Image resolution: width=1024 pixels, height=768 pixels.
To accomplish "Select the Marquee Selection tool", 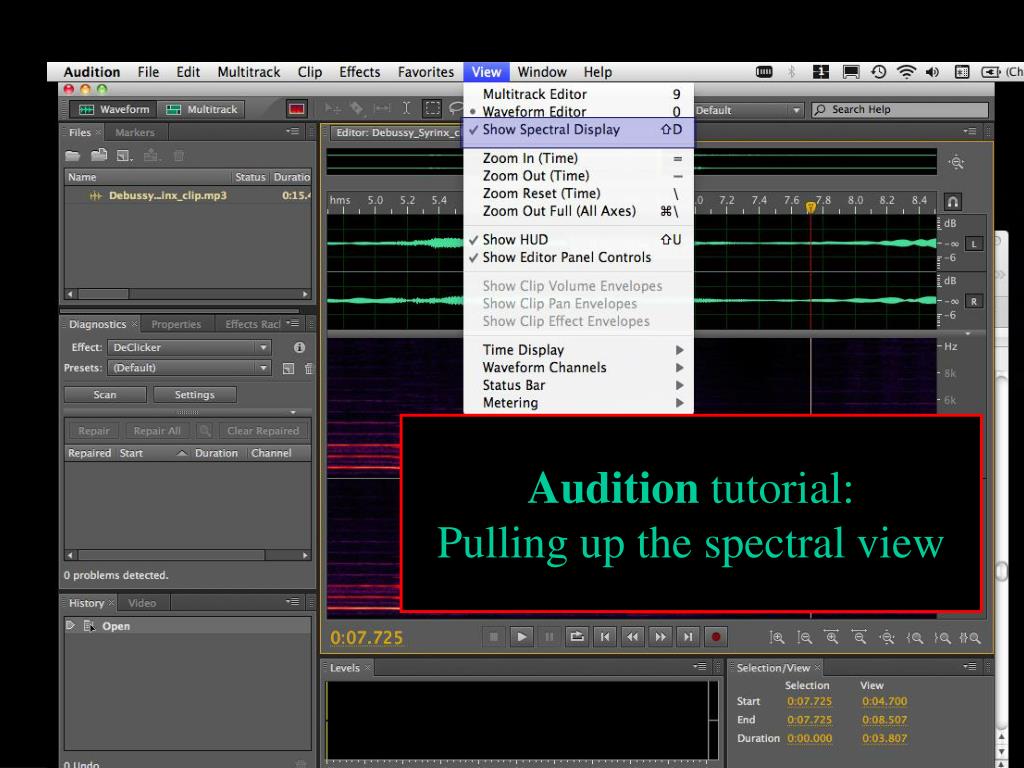I will point(432,108).
